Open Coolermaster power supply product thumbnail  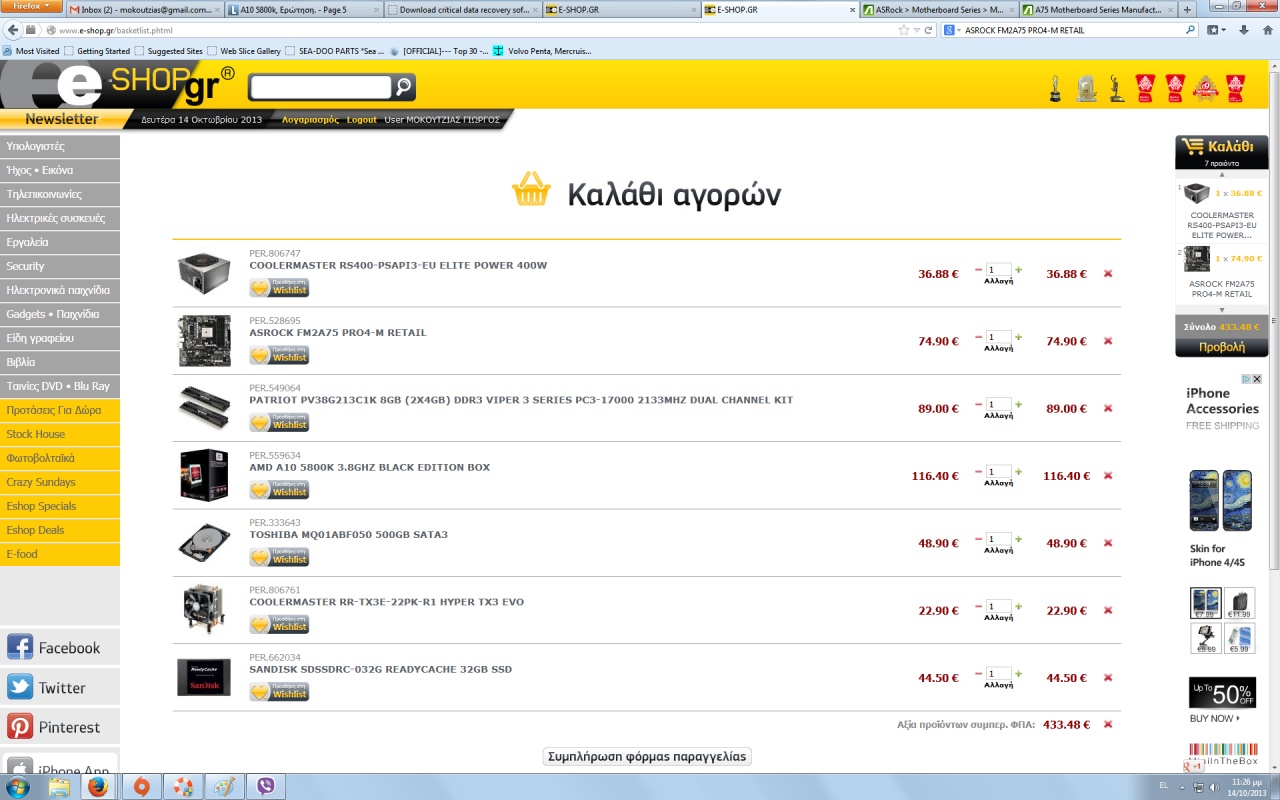pos(204,273)
